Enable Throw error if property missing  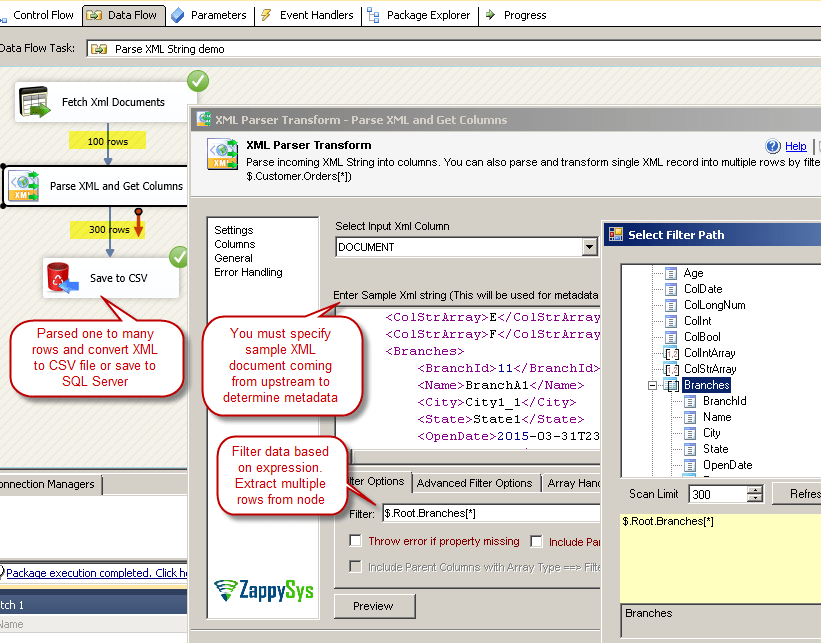[x=355, y=540]
